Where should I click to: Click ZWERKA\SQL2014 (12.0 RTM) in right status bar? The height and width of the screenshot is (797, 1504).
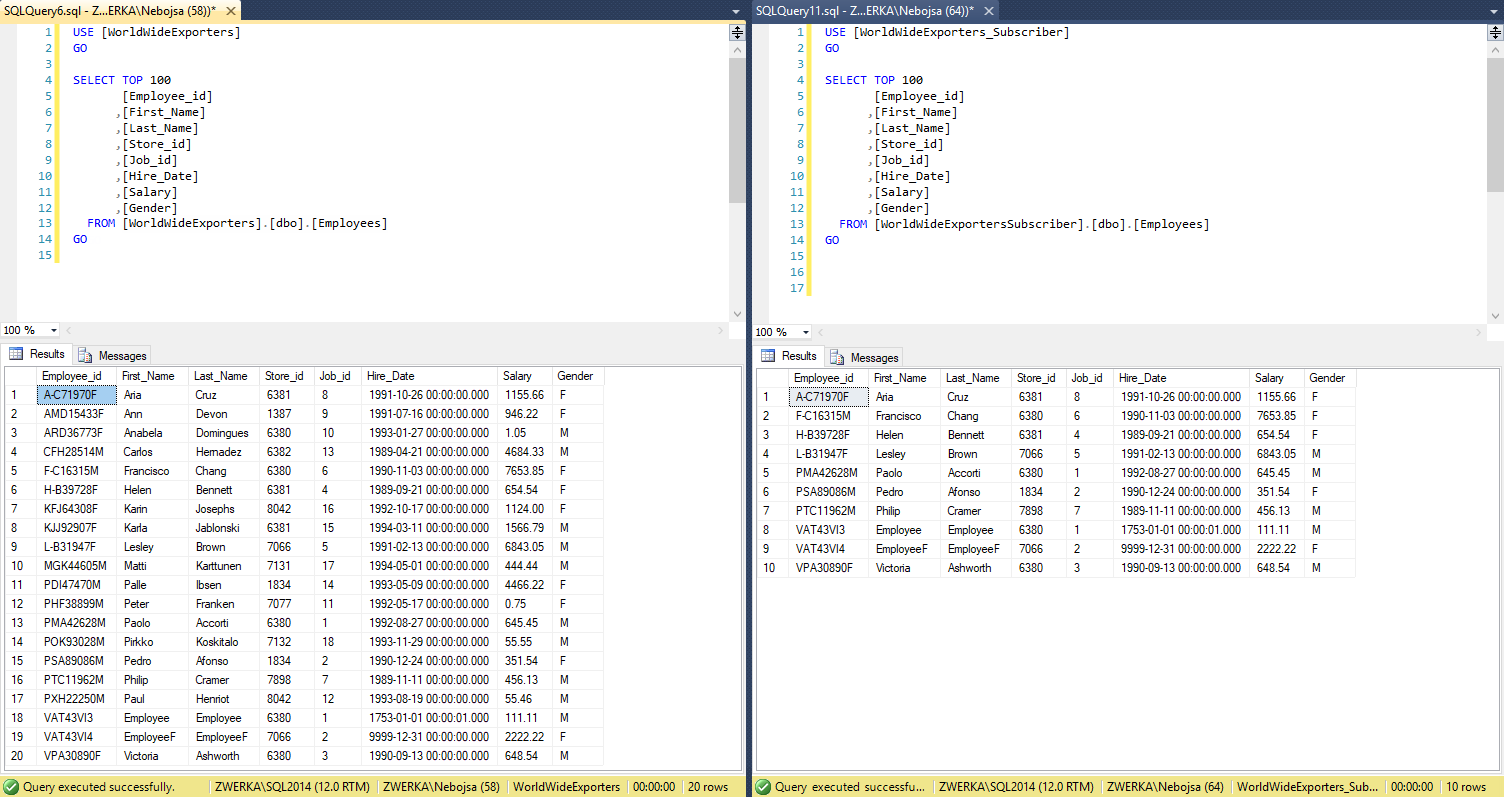1017,787
